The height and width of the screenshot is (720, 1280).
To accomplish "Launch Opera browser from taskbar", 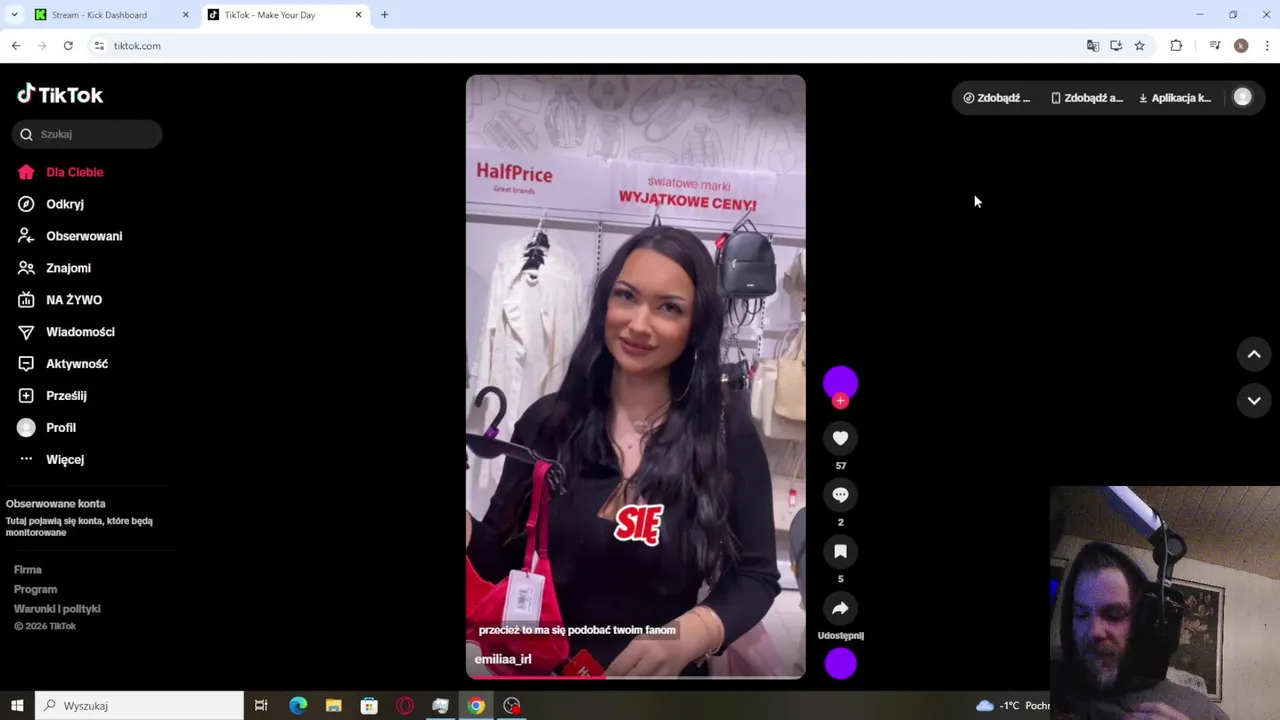I will coord(405,706).
